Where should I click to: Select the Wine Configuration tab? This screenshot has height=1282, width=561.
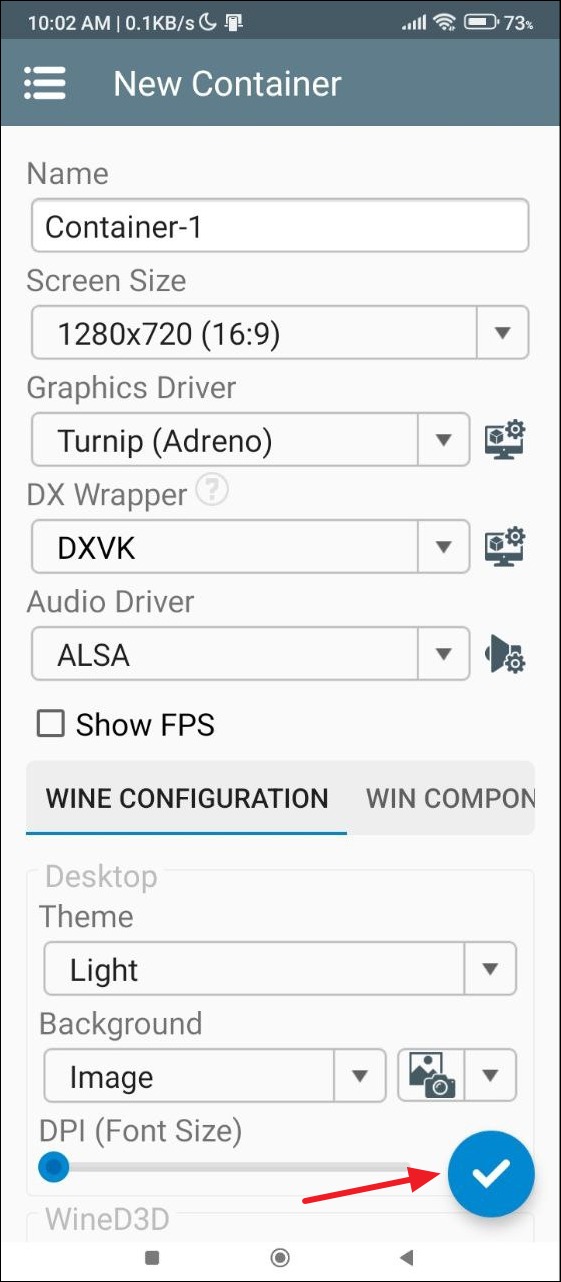point(187,798)
